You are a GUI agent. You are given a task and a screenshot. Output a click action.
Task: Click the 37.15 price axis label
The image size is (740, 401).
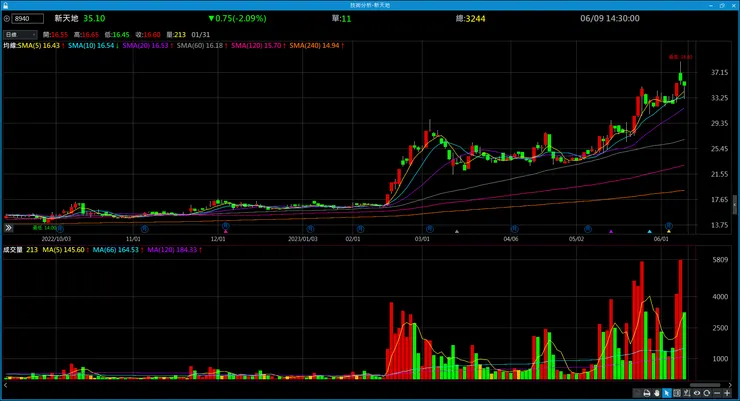point(719,73)
